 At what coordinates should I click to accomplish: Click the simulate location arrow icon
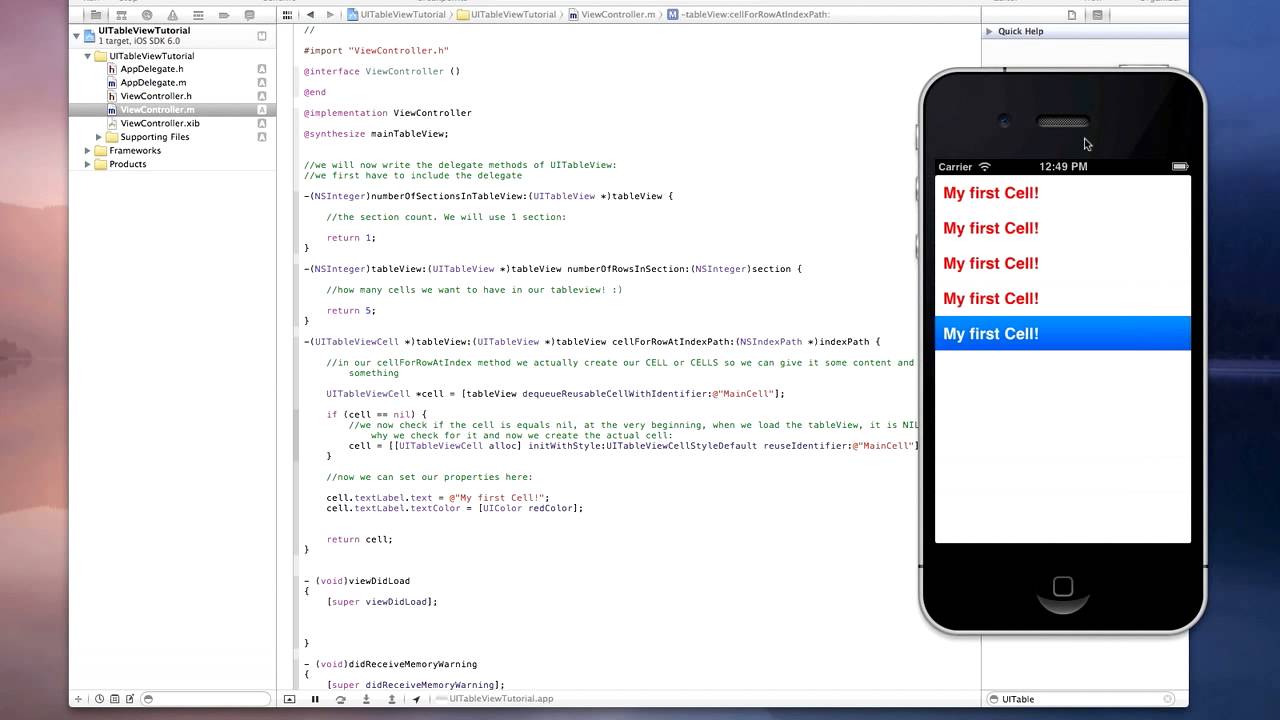tap(417, 699)
